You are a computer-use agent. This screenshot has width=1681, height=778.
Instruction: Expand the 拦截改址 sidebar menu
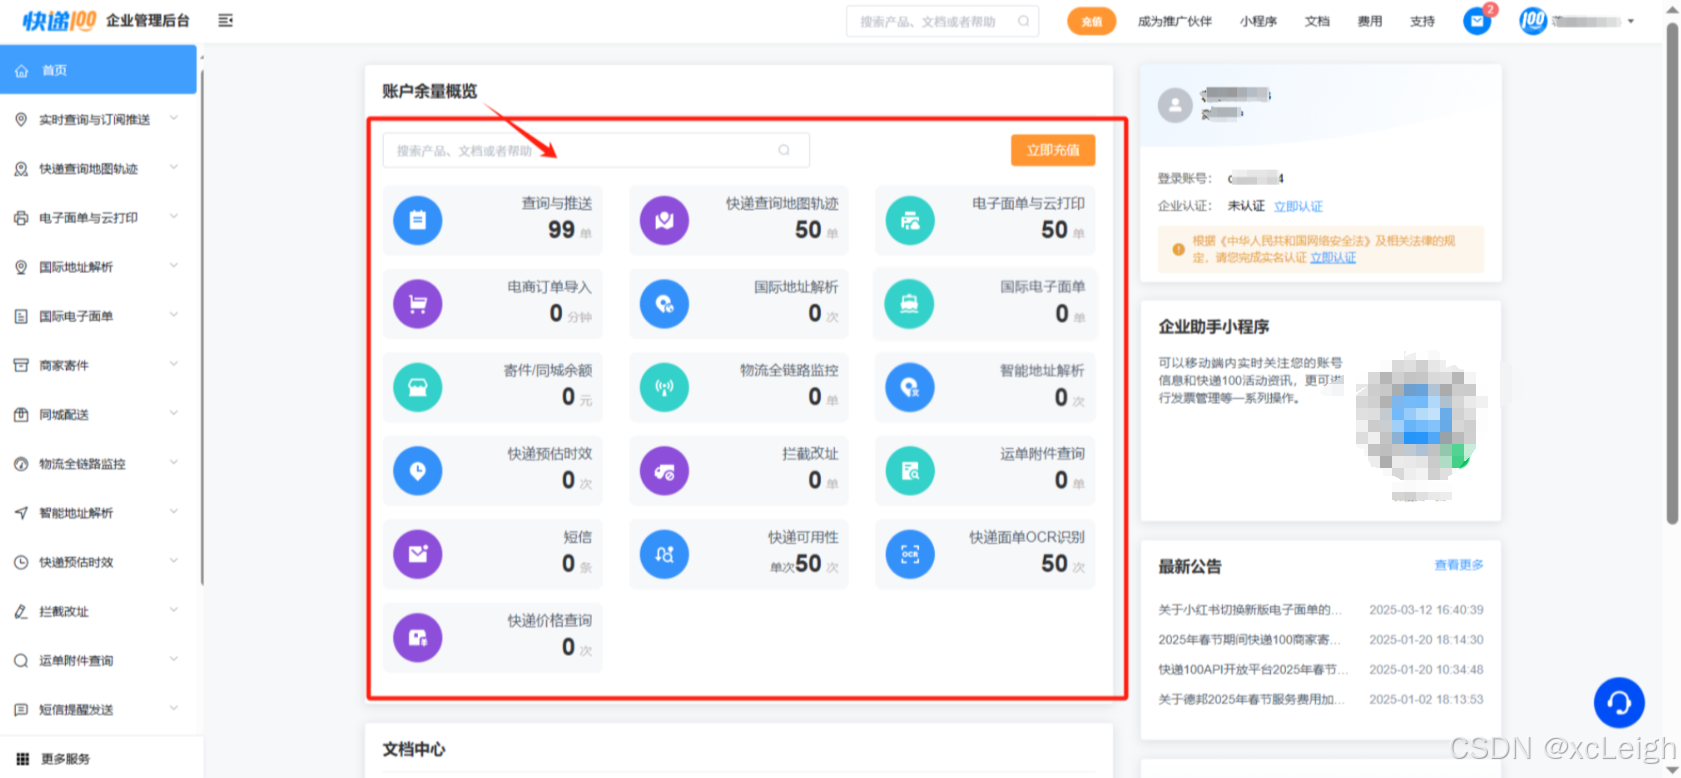click(99, 611)
